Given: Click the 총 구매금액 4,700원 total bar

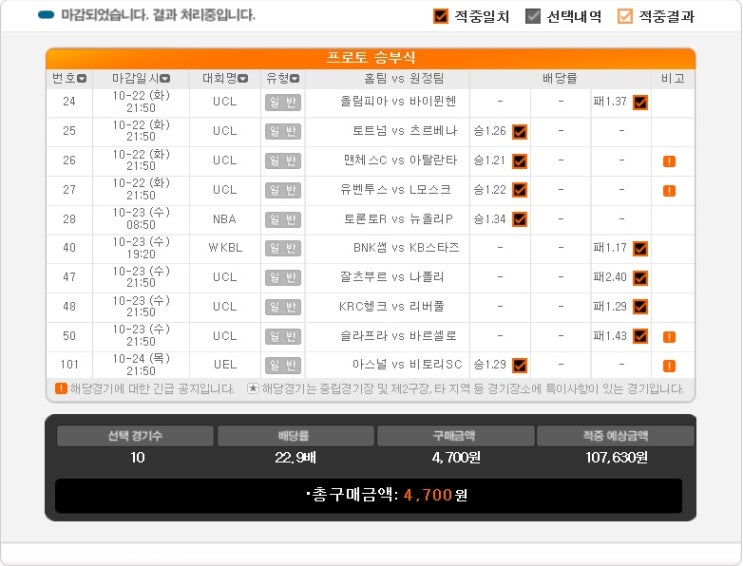Looking at the screenshot, I should 369,495.
